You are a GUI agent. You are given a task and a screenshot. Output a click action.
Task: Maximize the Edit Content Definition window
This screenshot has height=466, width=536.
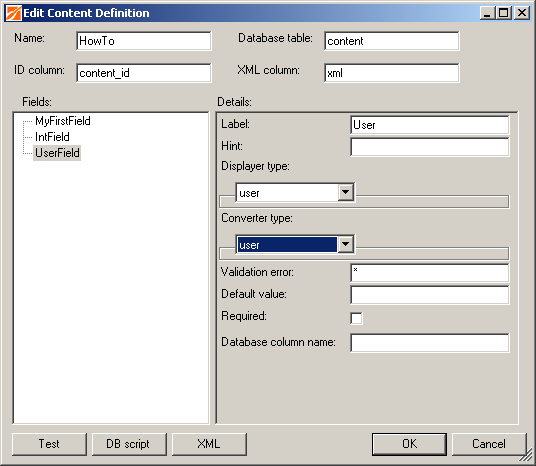(x=504, y=13)
